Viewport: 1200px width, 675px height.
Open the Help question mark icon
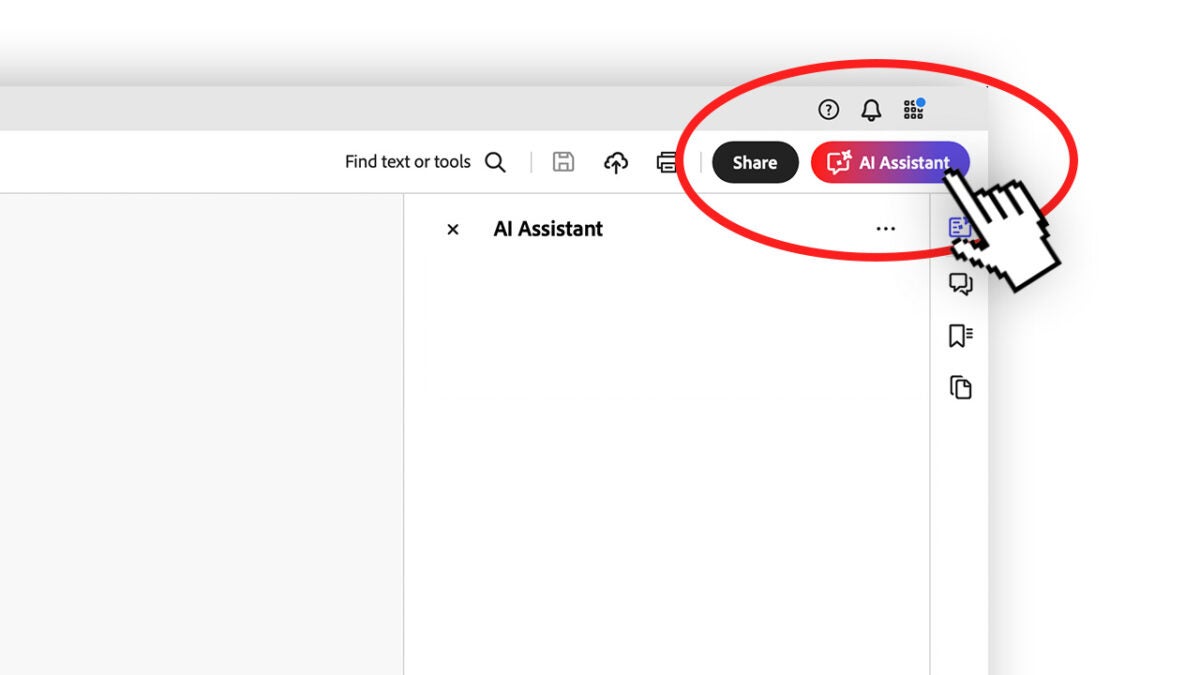click(828, 110)
